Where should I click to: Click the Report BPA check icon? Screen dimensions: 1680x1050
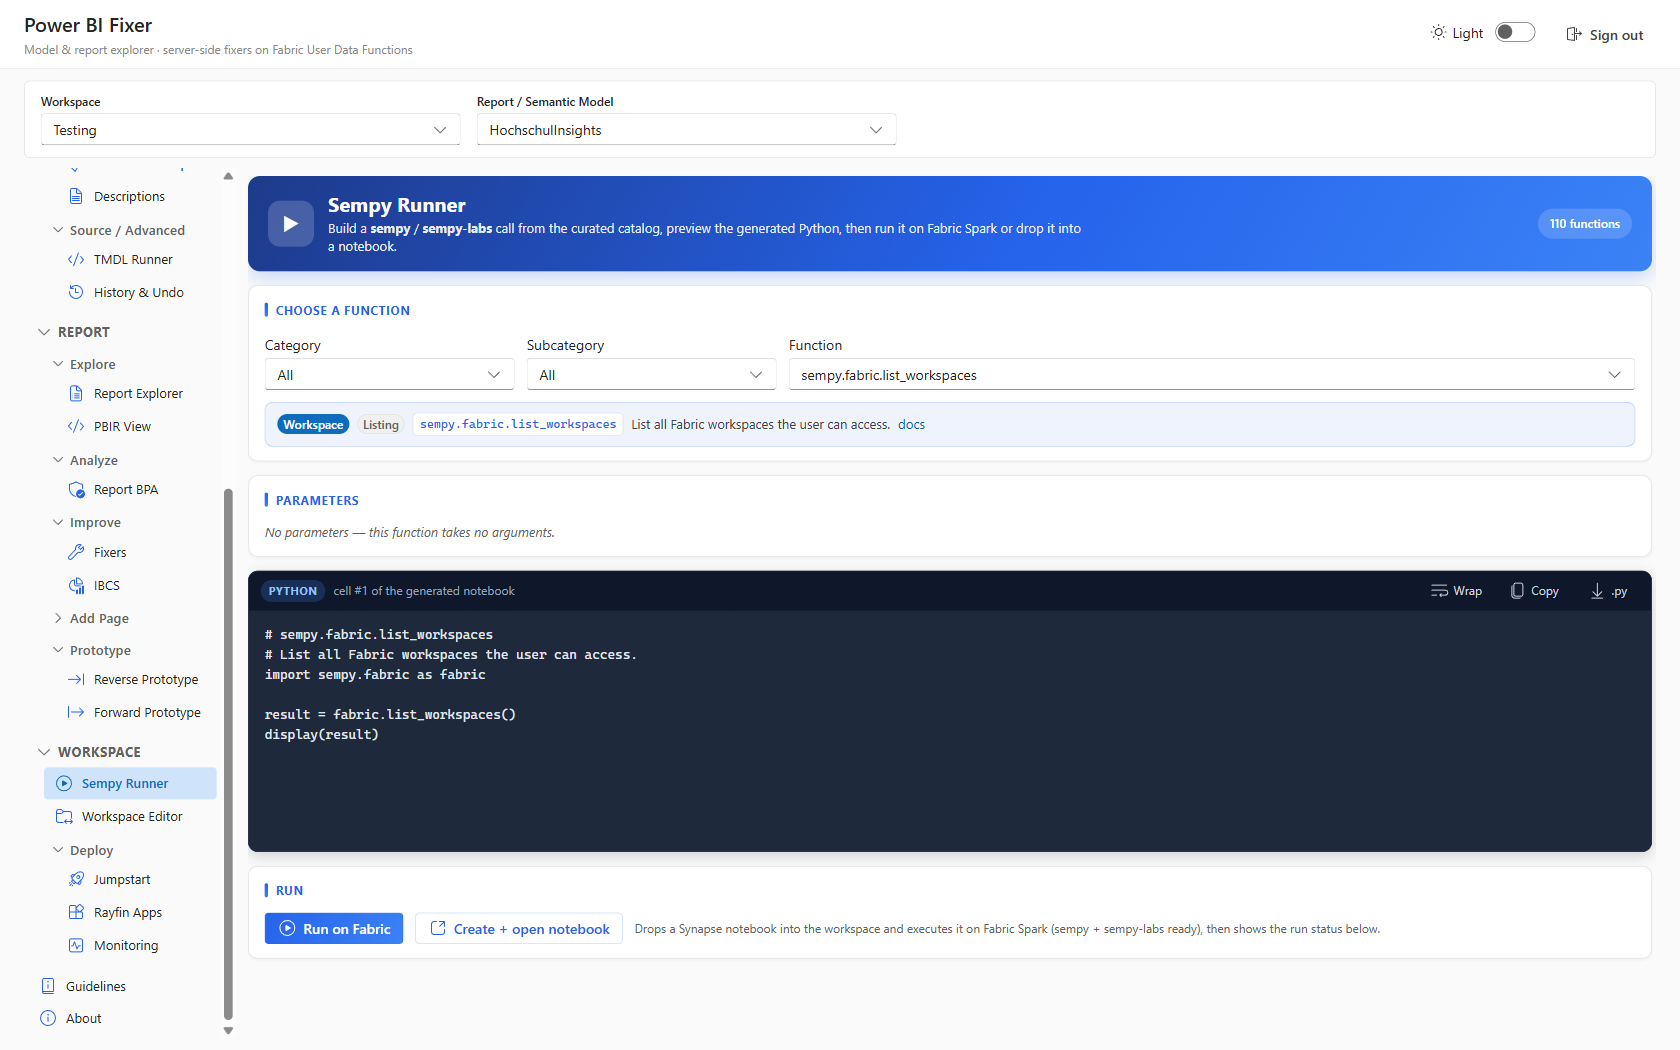(x=76, y=489)
